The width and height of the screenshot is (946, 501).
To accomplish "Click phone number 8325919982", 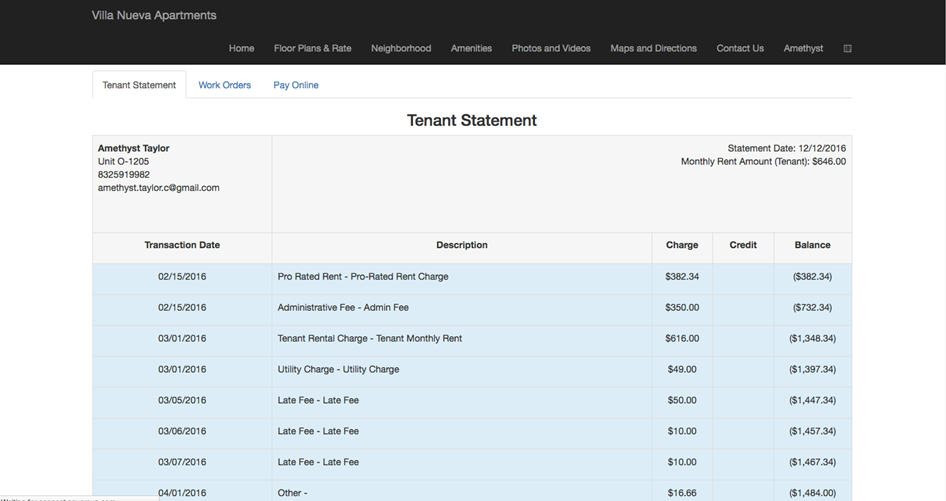I will [124, 174].
